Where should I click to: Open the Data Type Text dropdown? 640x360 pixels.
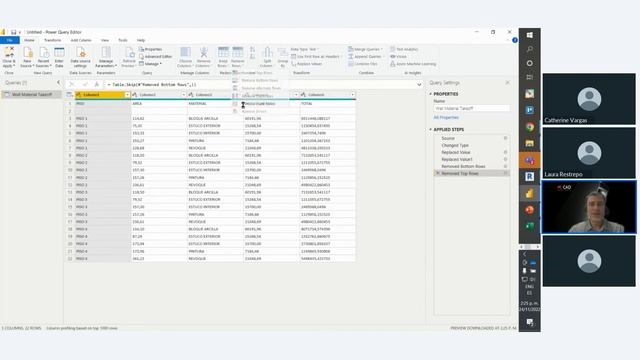point(305,49)
